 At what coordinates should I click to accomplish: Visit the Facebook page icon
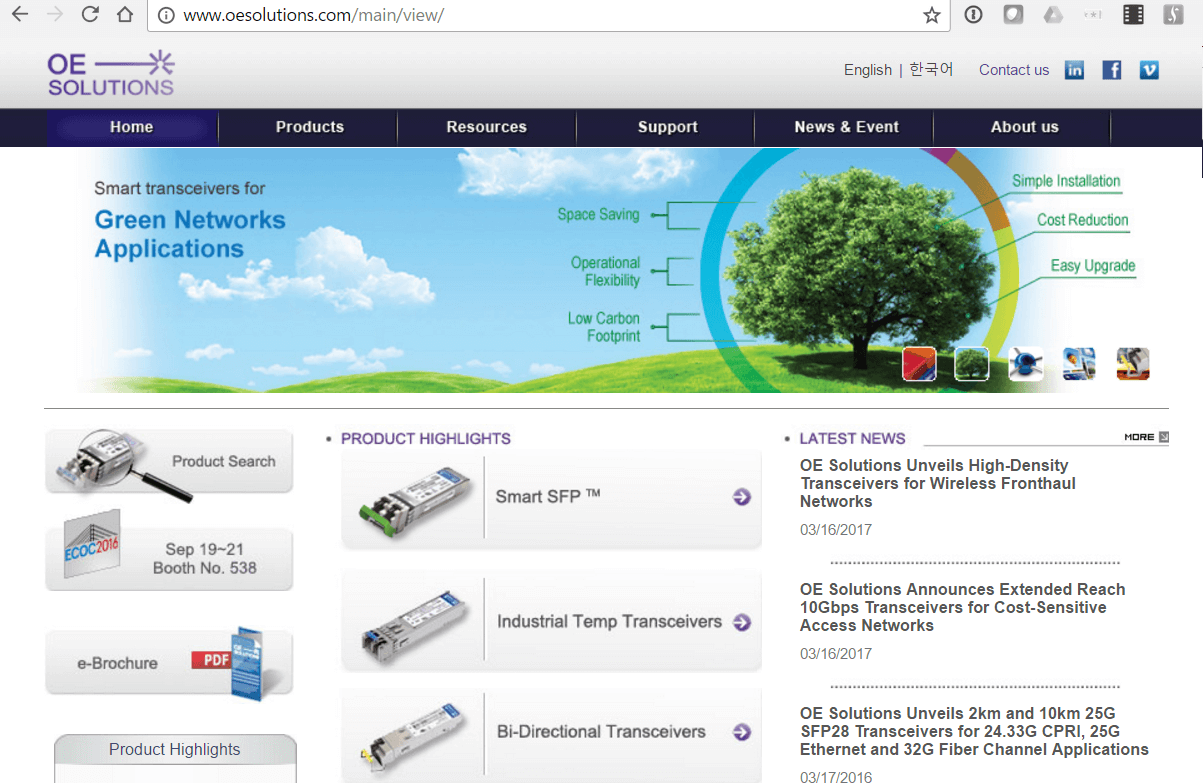[1111, 70]
